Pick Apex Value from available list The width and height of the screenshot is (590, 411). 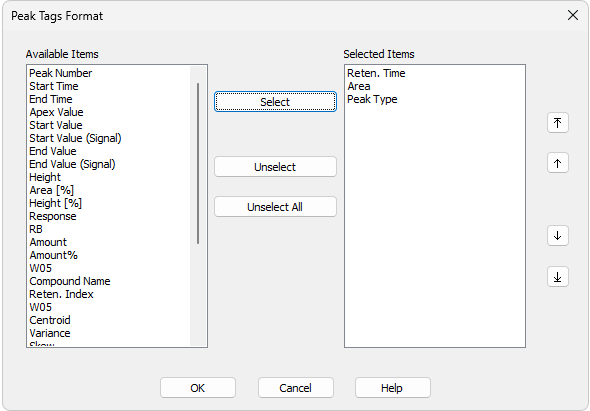click(x=56, y=112)
